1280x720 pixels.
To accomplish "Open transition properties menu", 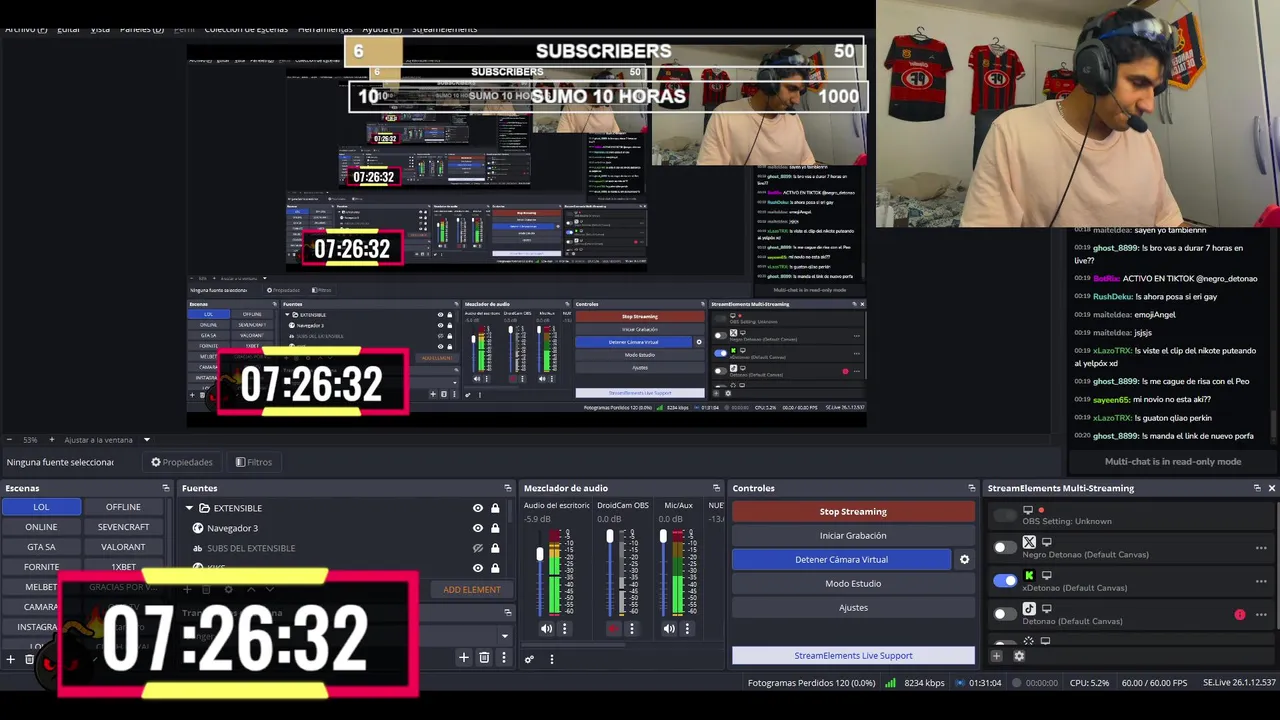I will coord(503,657).
